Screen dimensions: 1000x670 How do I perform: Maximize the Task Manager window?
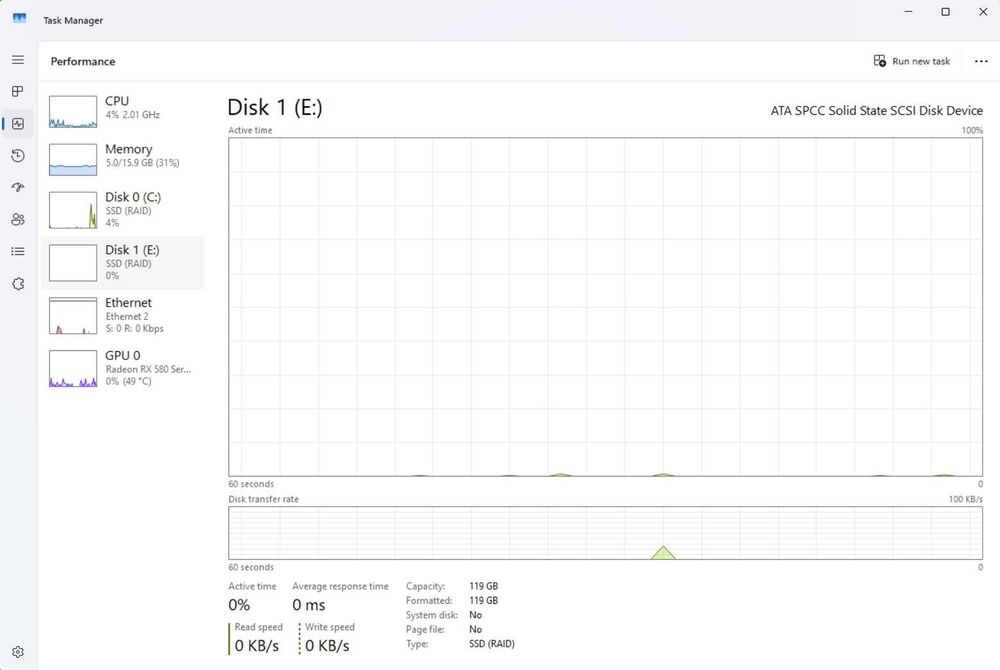coord(946,11)
